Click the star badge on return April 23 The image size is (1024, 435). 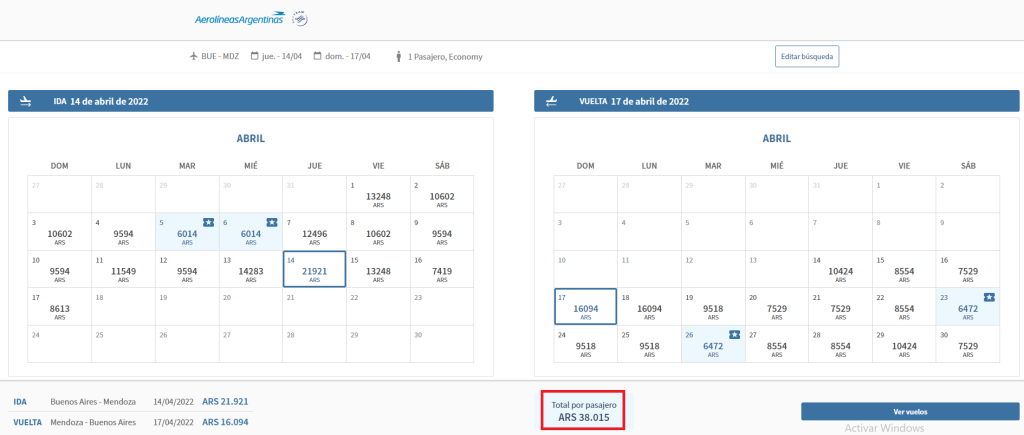(x=990, y=297)
